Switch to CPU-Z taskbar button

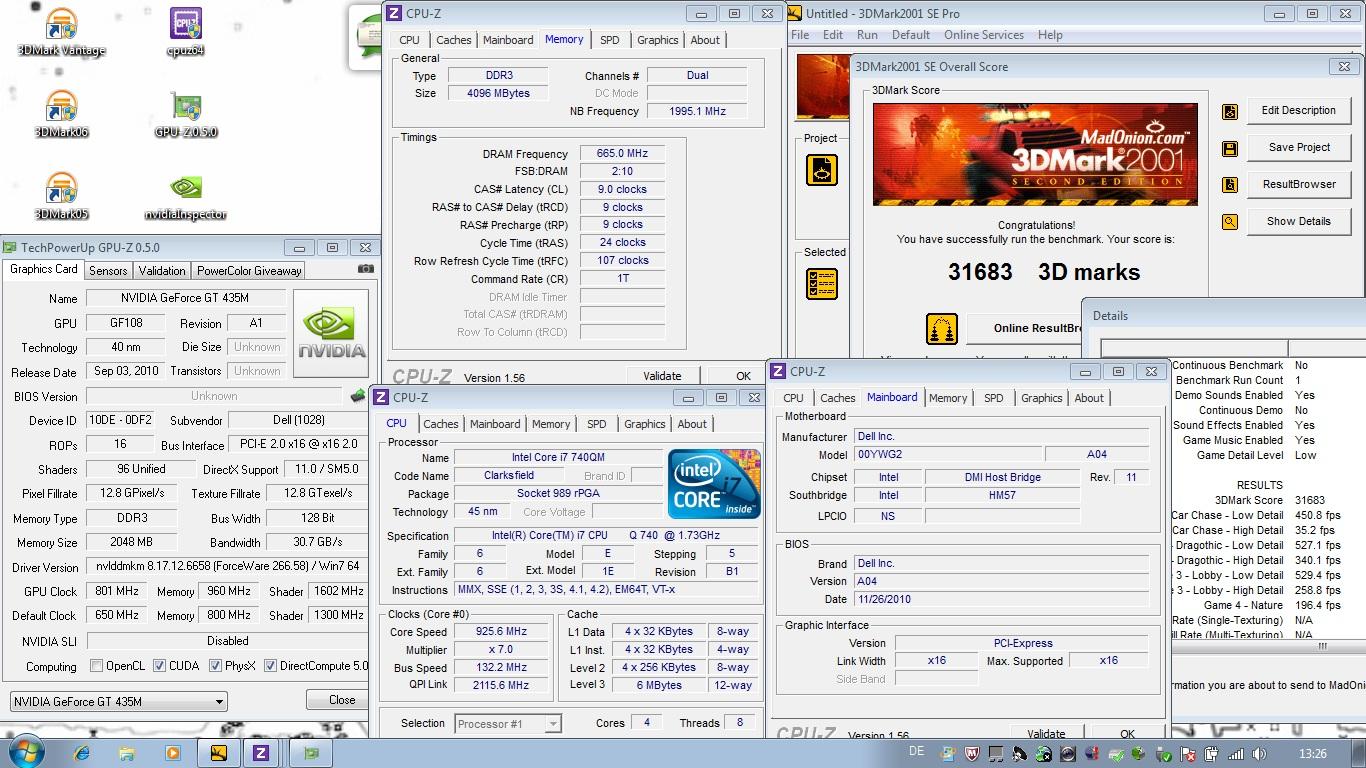coord(261,753)
